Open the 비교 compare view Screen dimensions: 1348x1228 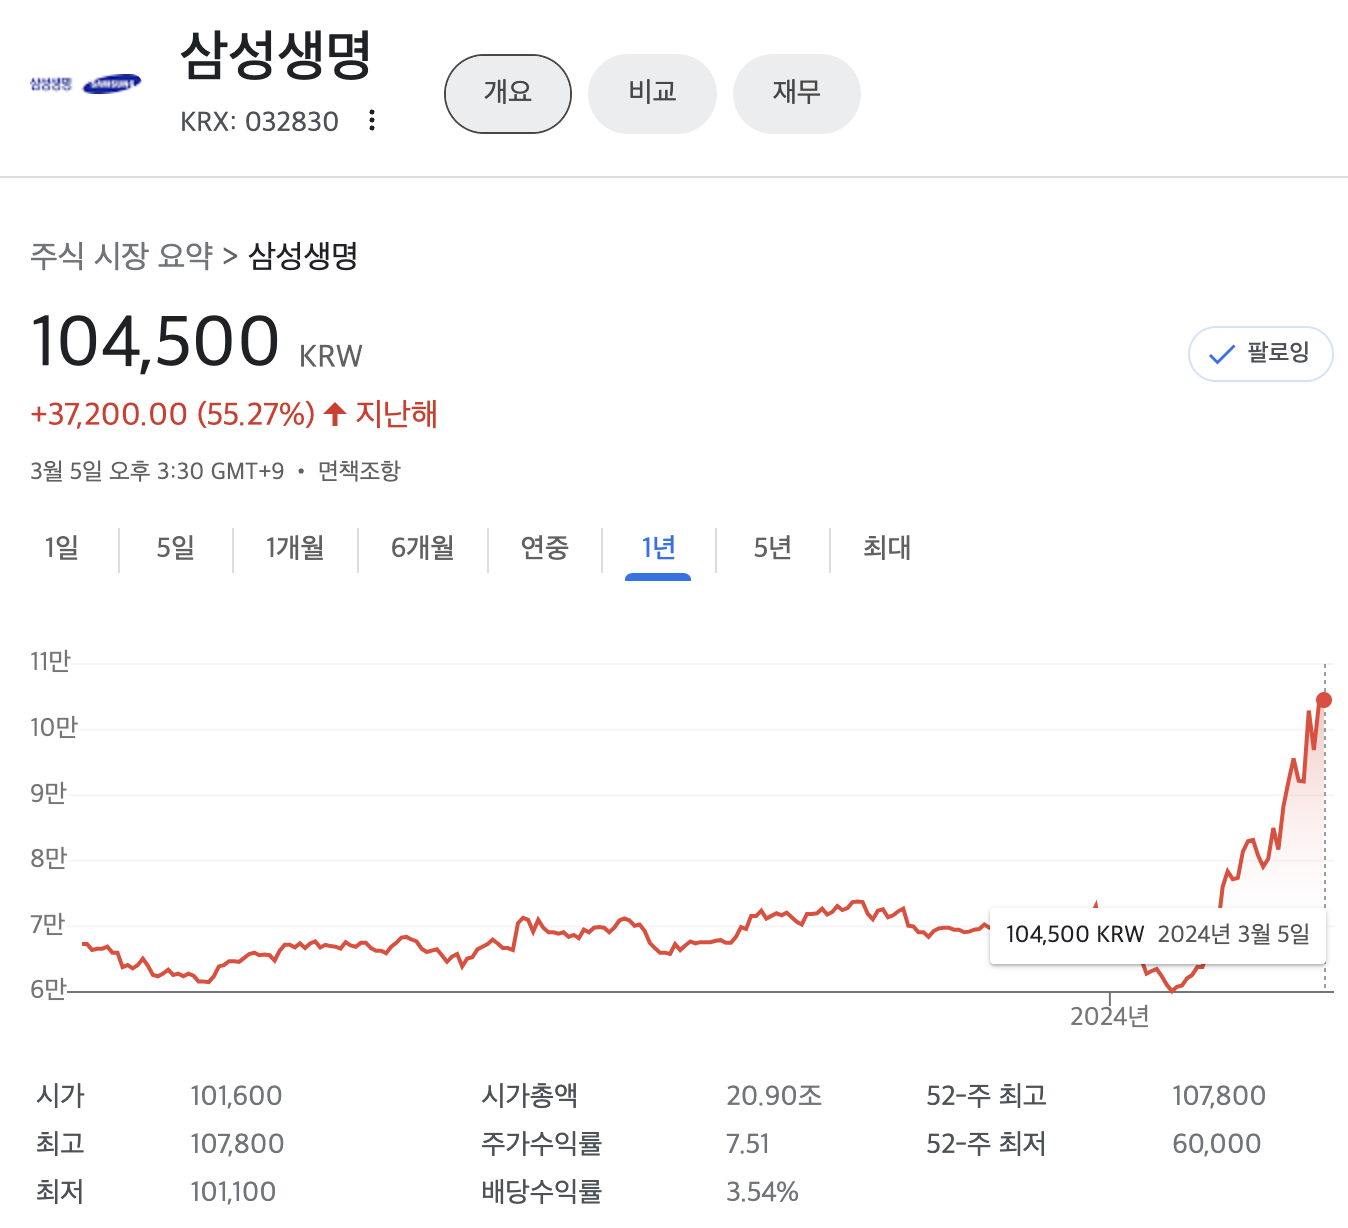(652, 94)
